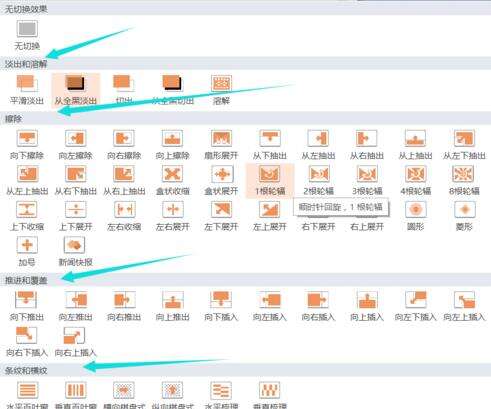Select the 横向棋盘式 checkerboard effect
Viewport: 491px width, 409px height.
point(124,395)
